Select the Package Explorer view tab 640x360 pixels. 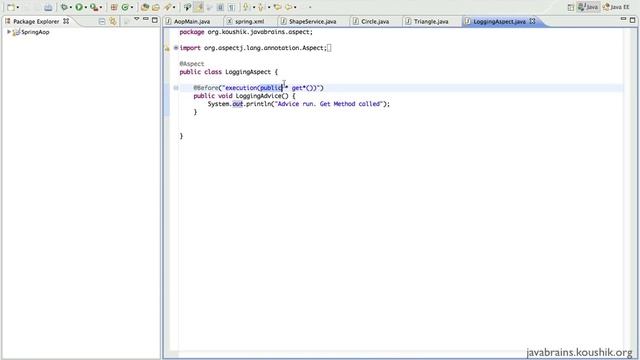click(x=36, y=21)
